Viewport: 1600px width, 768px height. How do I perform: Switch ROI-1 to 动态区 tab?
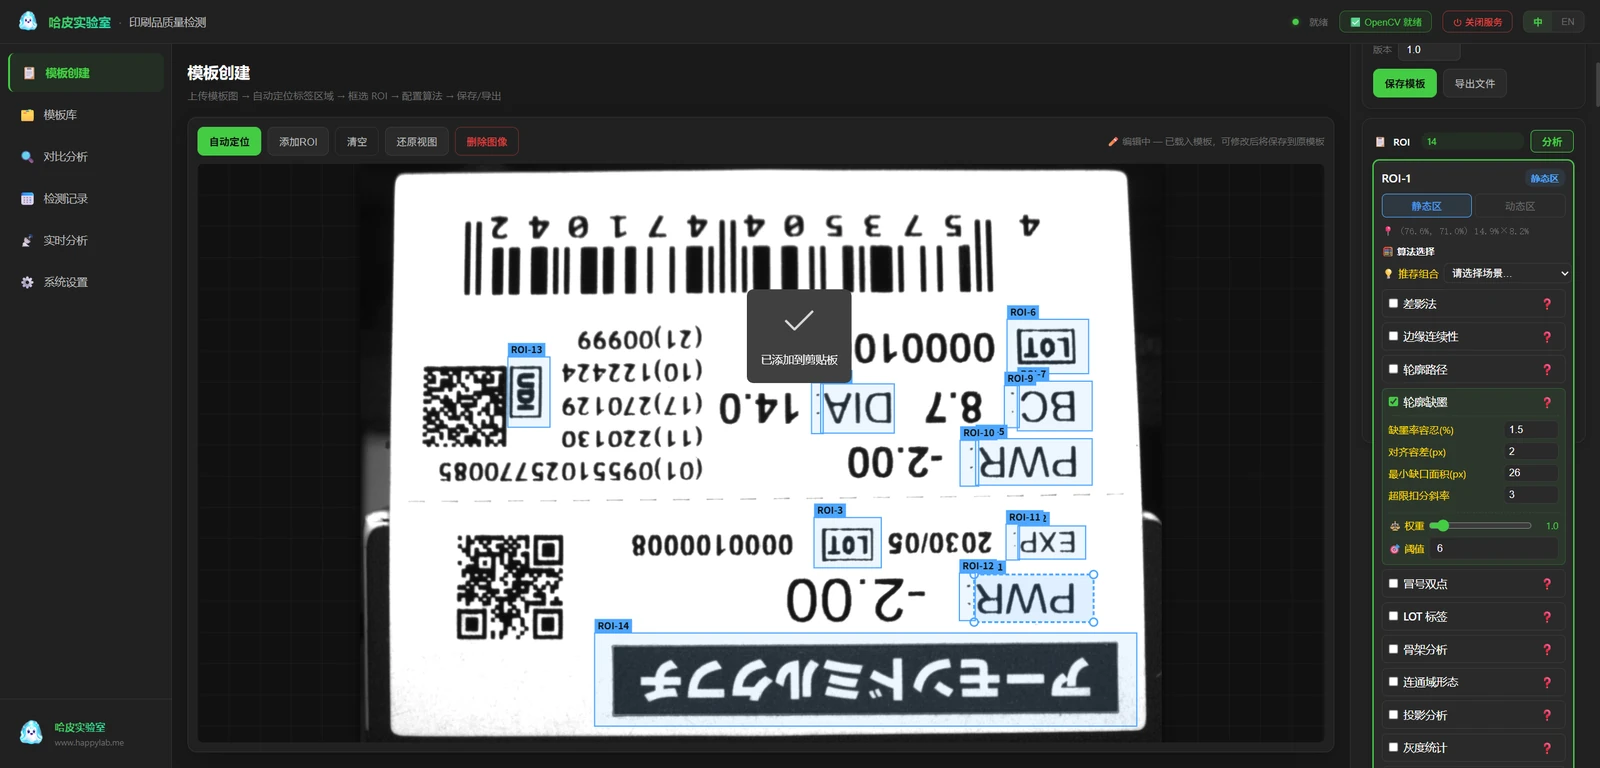point(1519,206)
